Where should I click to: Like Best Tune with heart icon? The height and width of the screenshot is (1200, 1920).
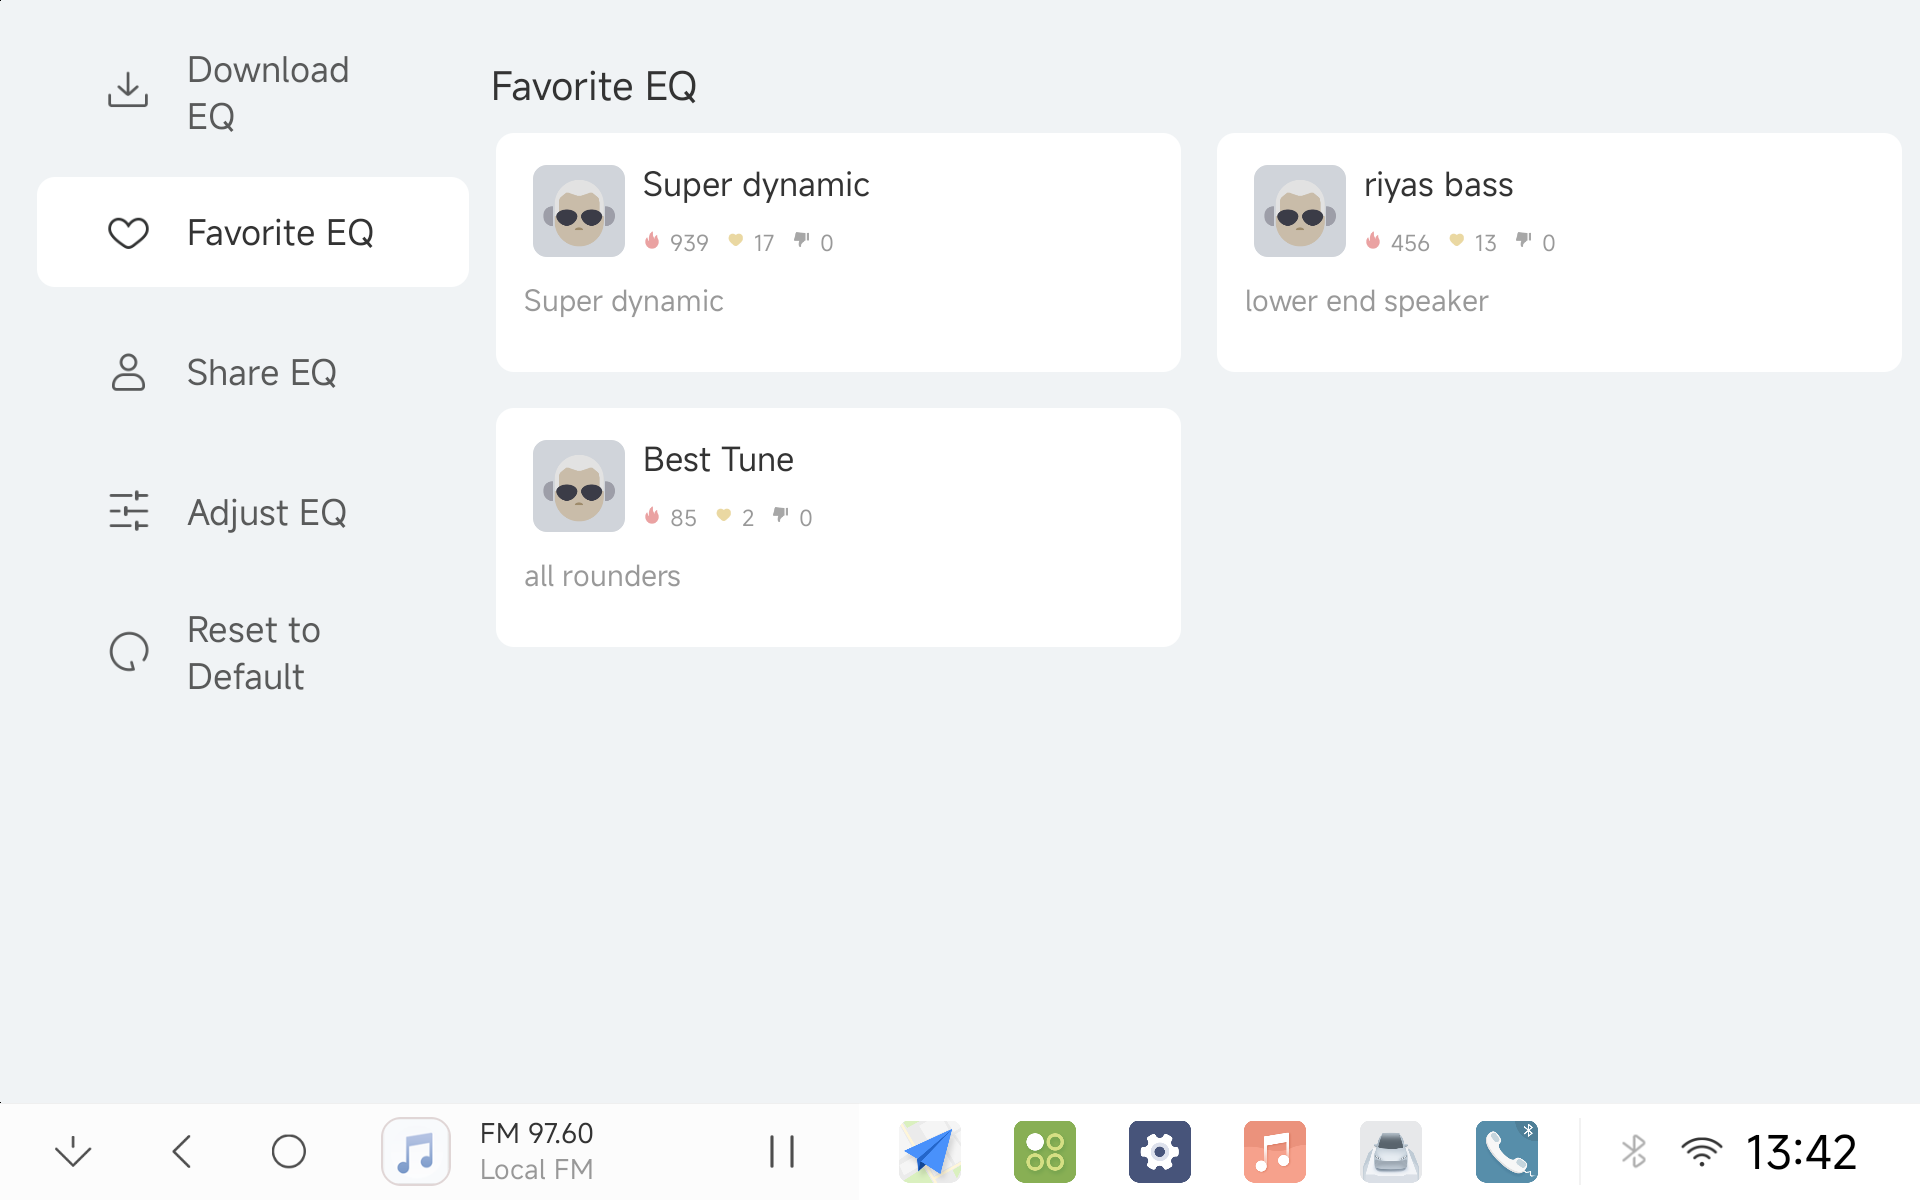click(724, 516)
